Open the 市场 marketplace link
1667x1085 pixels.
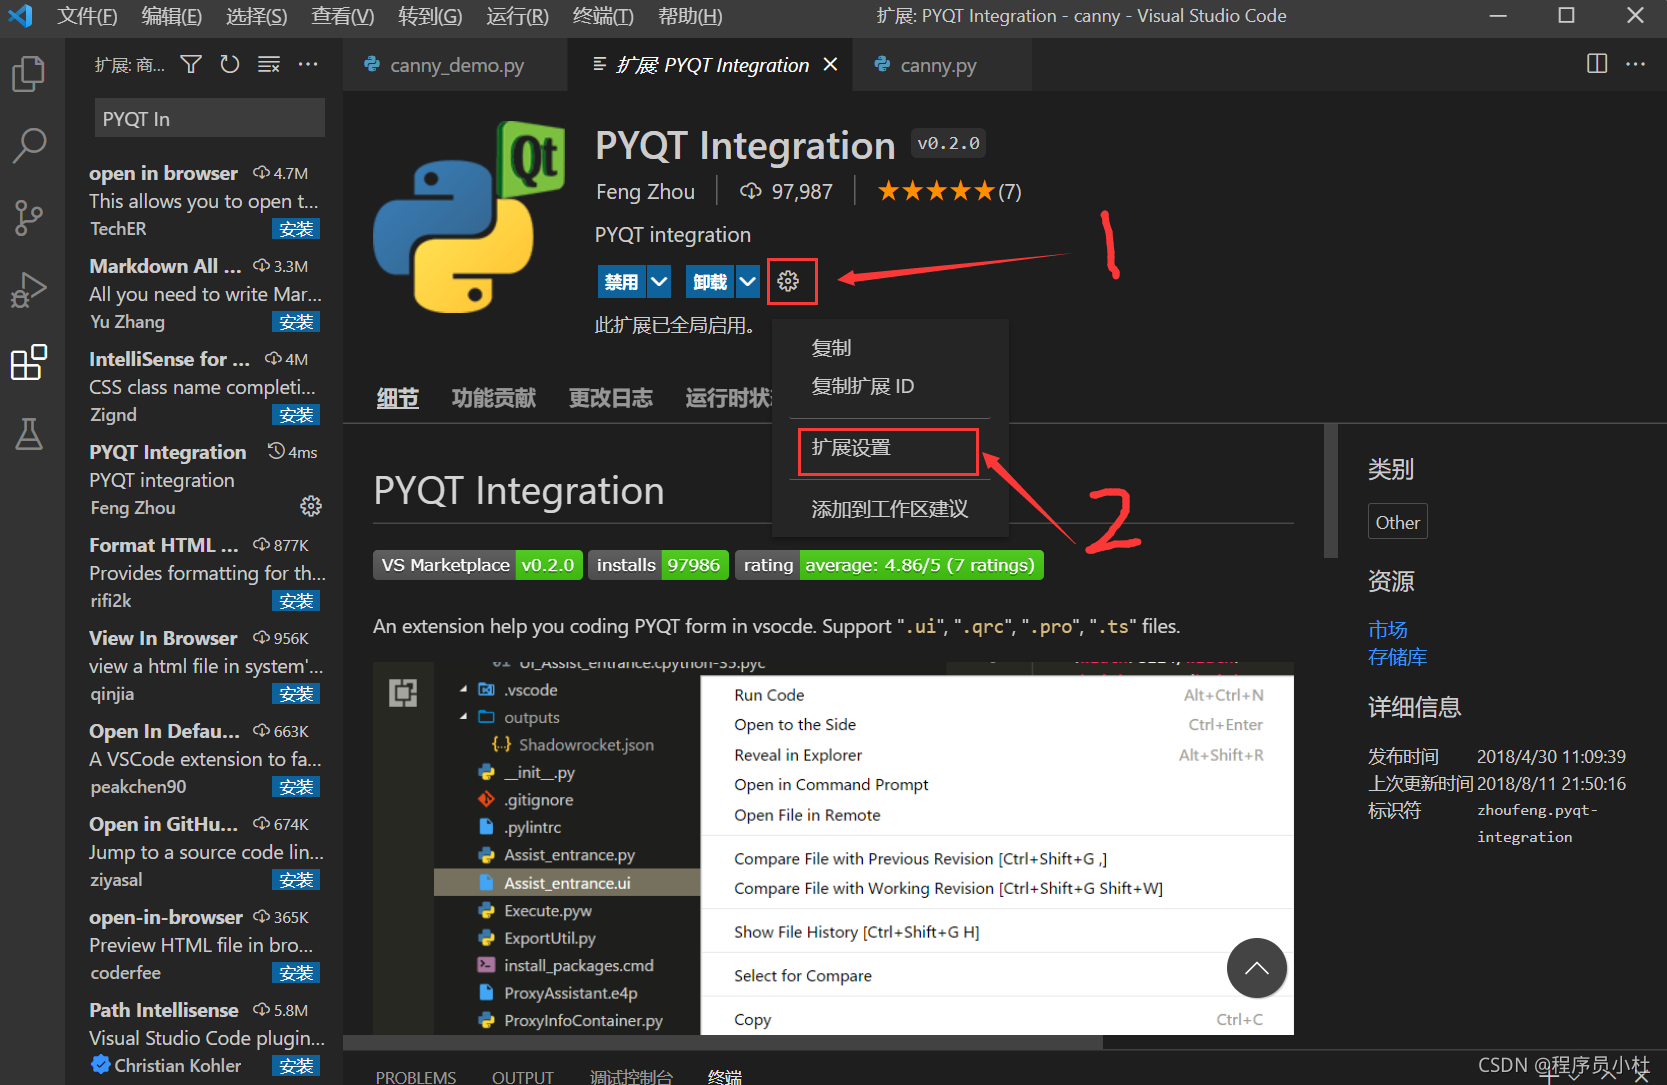pos(1388,629)
